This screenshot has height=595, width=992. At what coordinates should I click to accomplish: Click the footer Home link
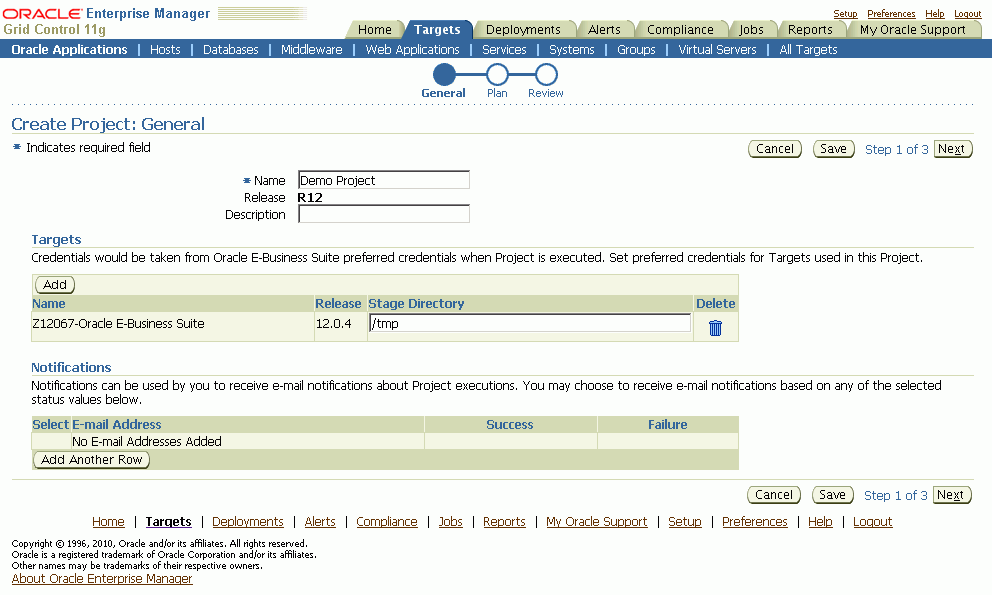pyautogui.click(x=108, y=522)
